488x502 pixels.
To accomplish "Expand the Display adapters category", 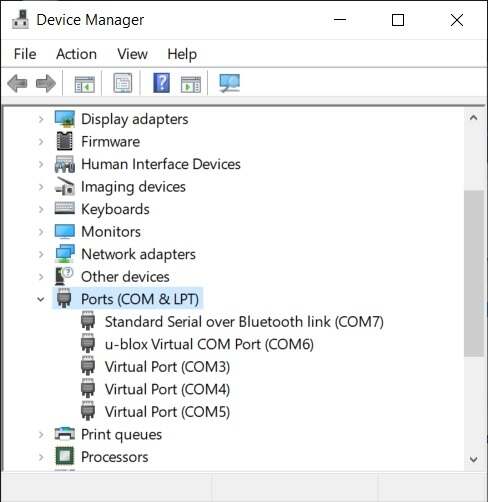I will [x=41, y=119].
